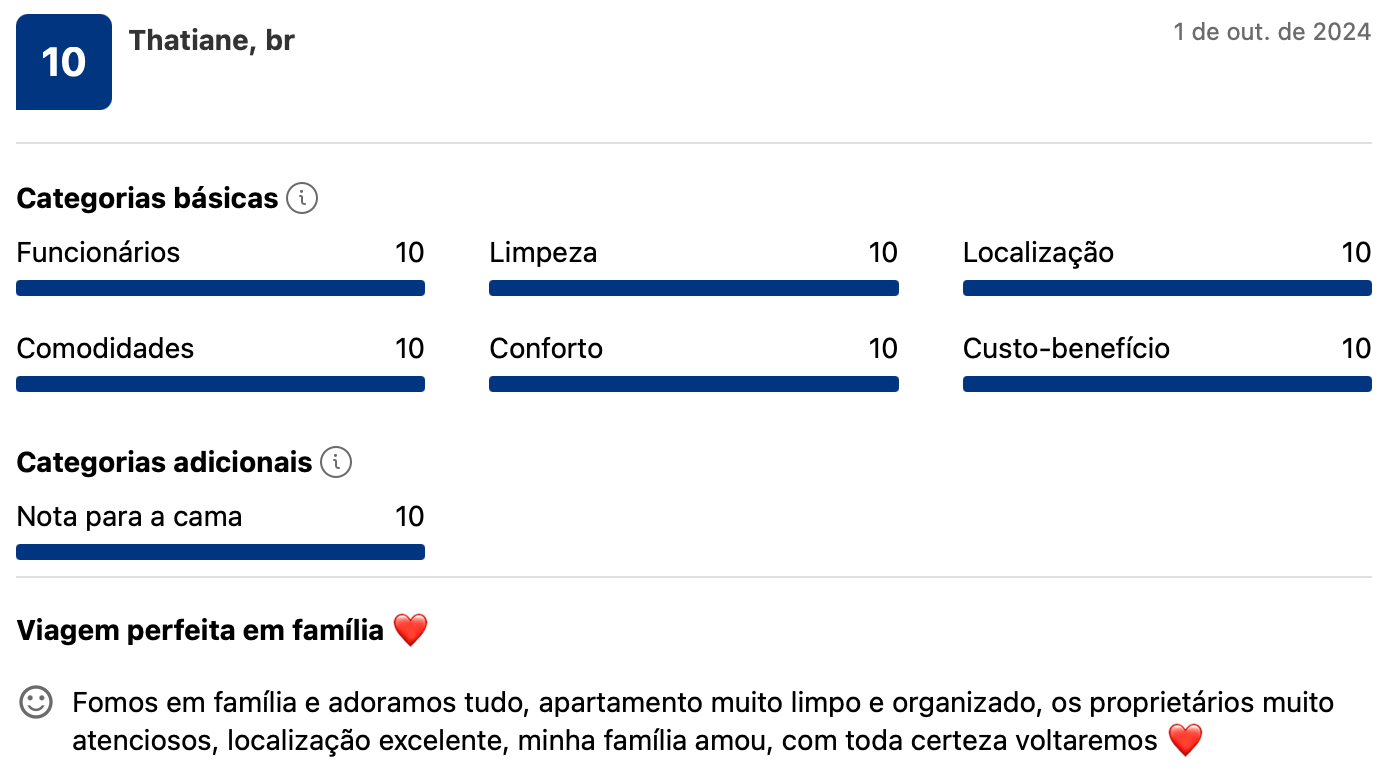This screenshot has width=1390, height=780.
Task: Click the Conforto rating bar
Action: pyautogui.click(x=693, y=384)
